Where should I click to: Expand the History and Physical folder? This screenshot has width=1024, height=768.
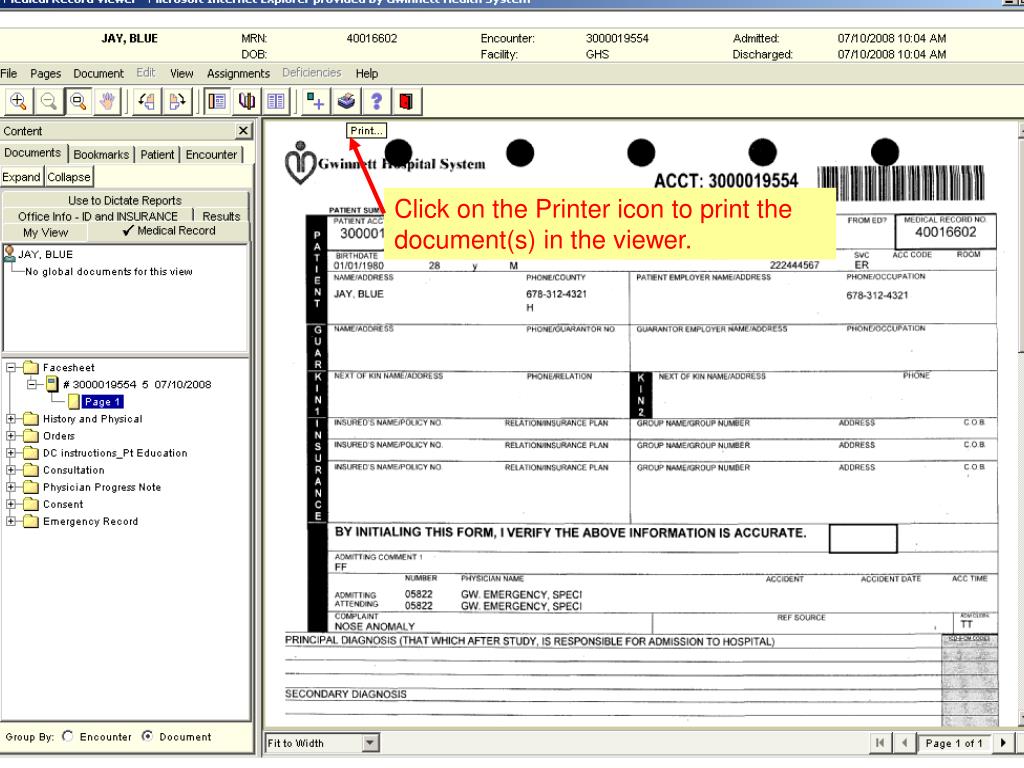pos(11,419)
